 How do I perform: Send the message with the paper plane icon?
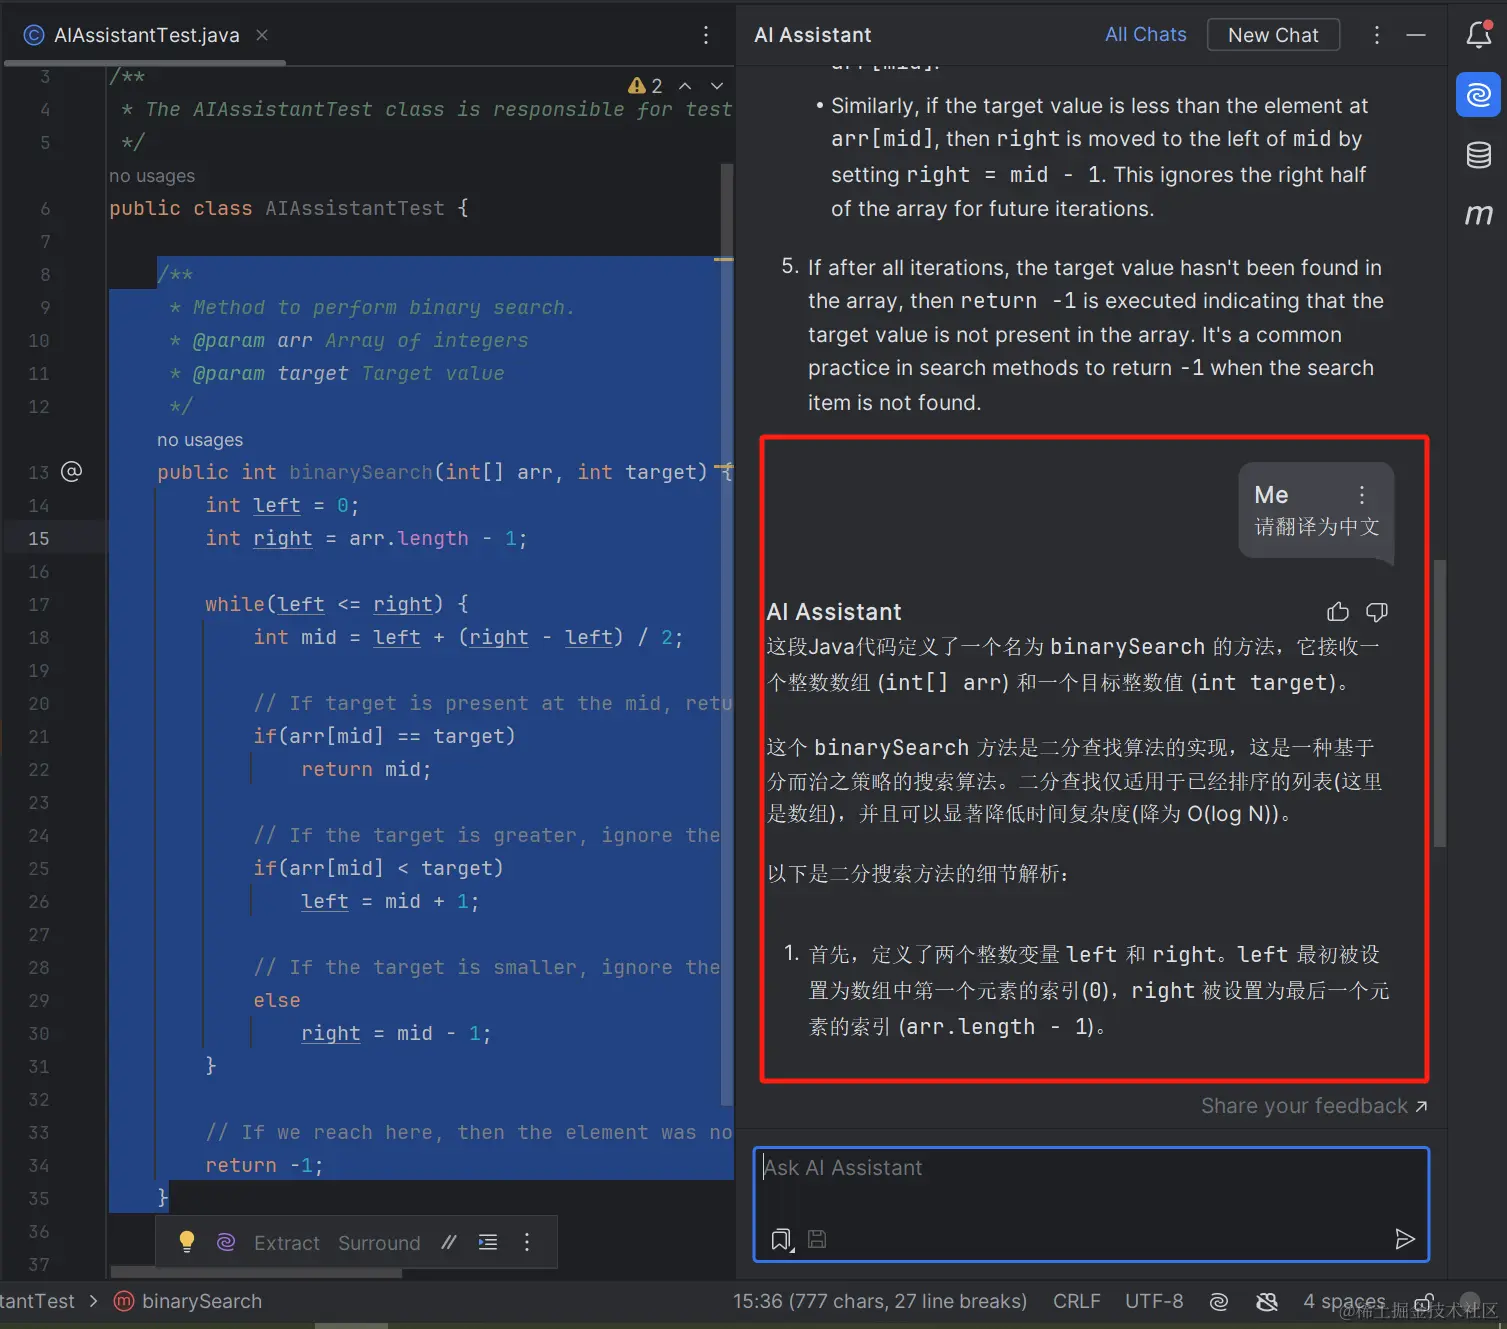click(x=1405, y=1239)
